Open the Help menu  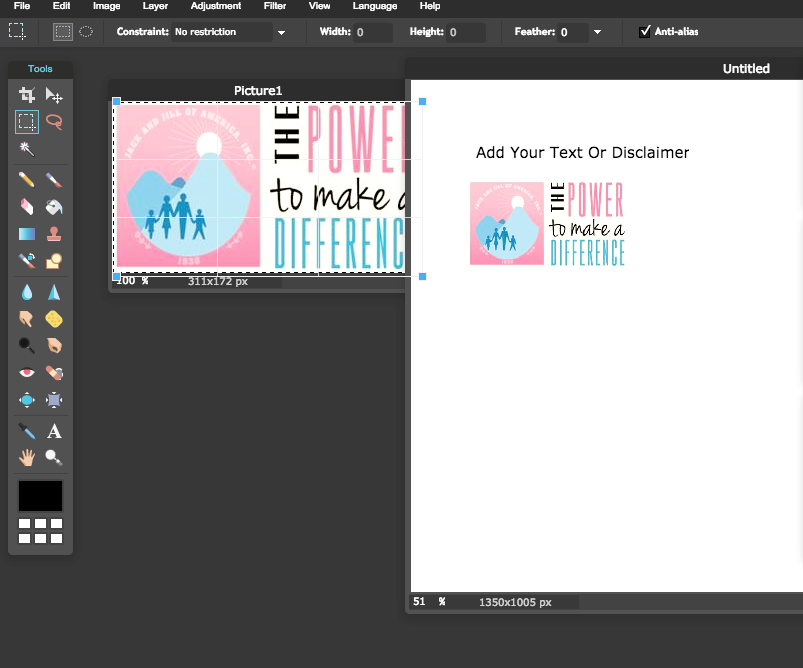(430, 6)
